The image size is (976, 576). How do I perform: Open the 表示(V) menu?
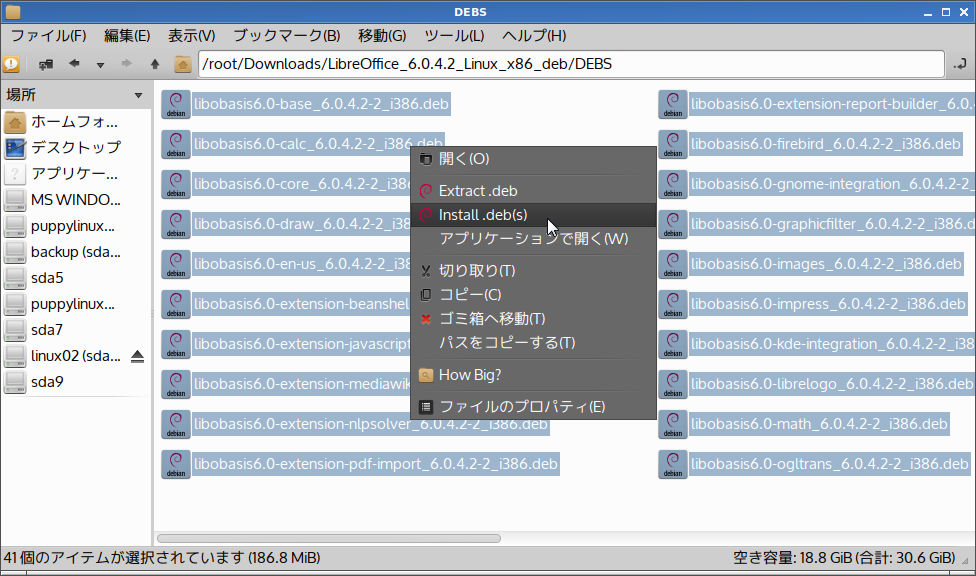pos(192,35)
